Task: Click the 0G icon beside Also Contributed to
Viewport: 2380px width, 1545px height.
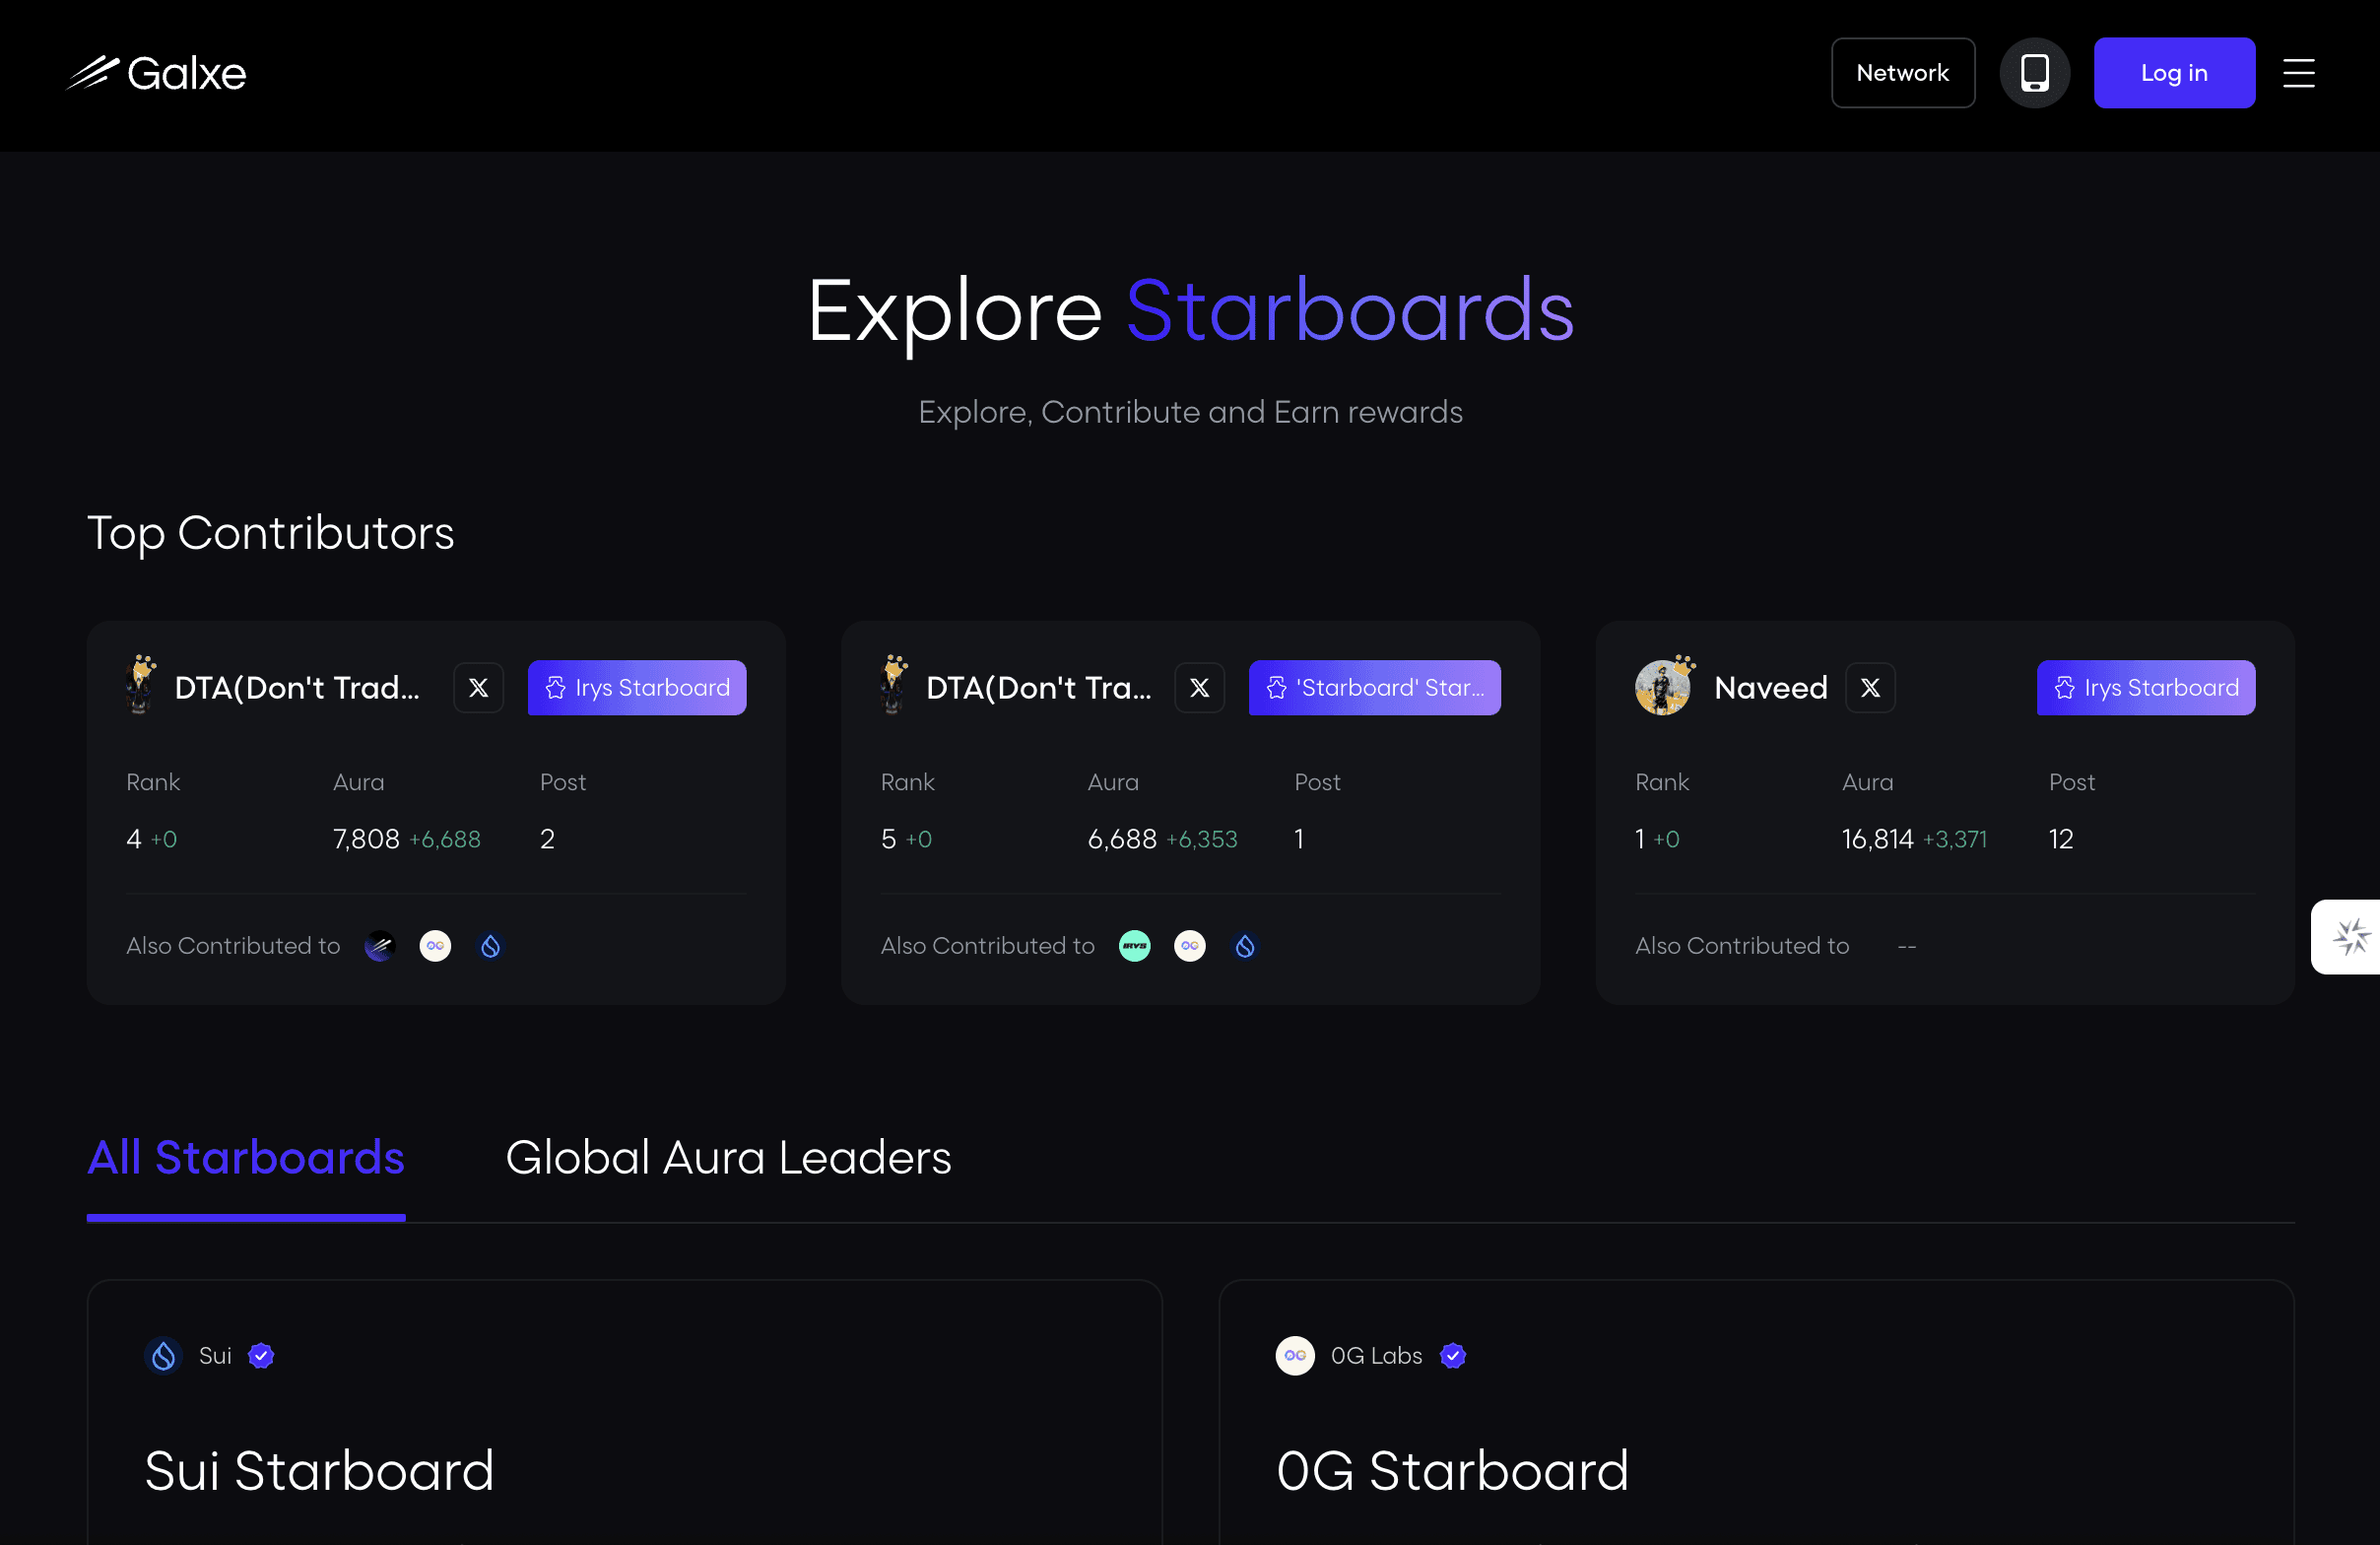Action: (x=1189, y=945)
